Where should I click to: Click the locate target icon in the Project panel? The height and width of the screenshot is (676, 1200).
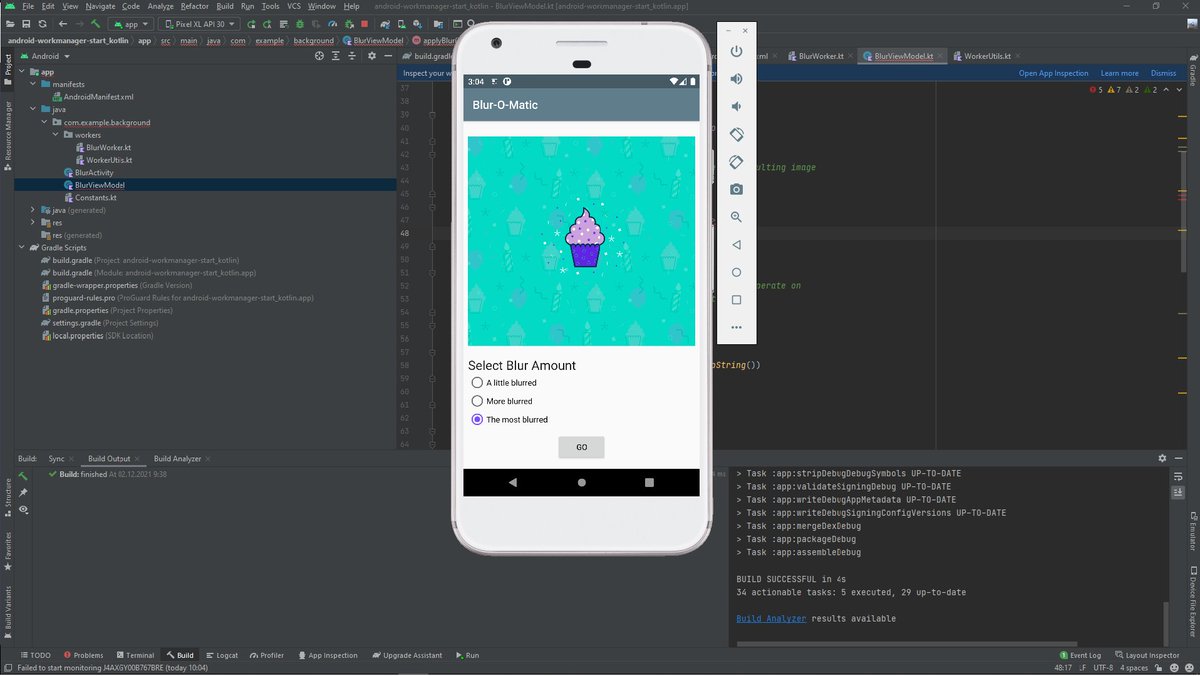[x=320, y=56]
